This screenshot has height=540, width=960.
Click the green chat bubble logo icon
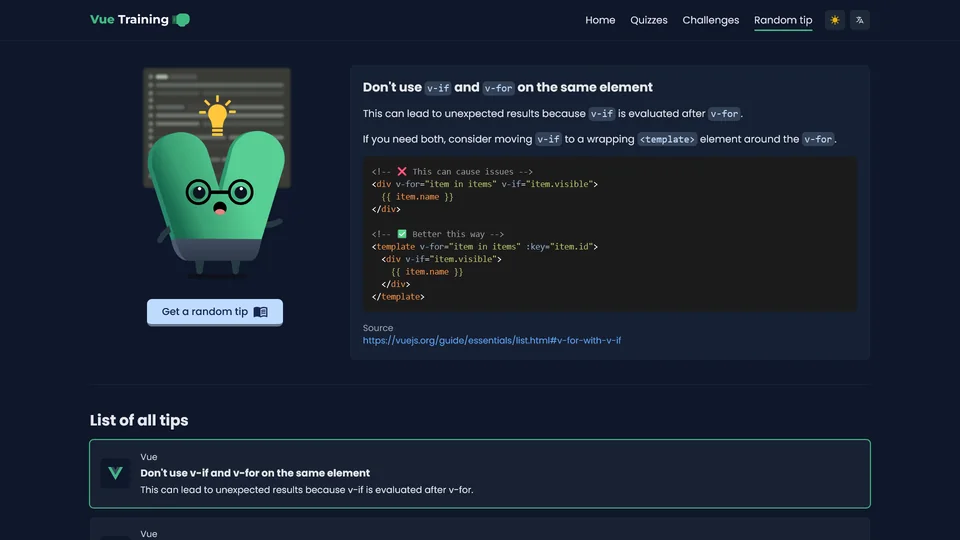[181, 20]
